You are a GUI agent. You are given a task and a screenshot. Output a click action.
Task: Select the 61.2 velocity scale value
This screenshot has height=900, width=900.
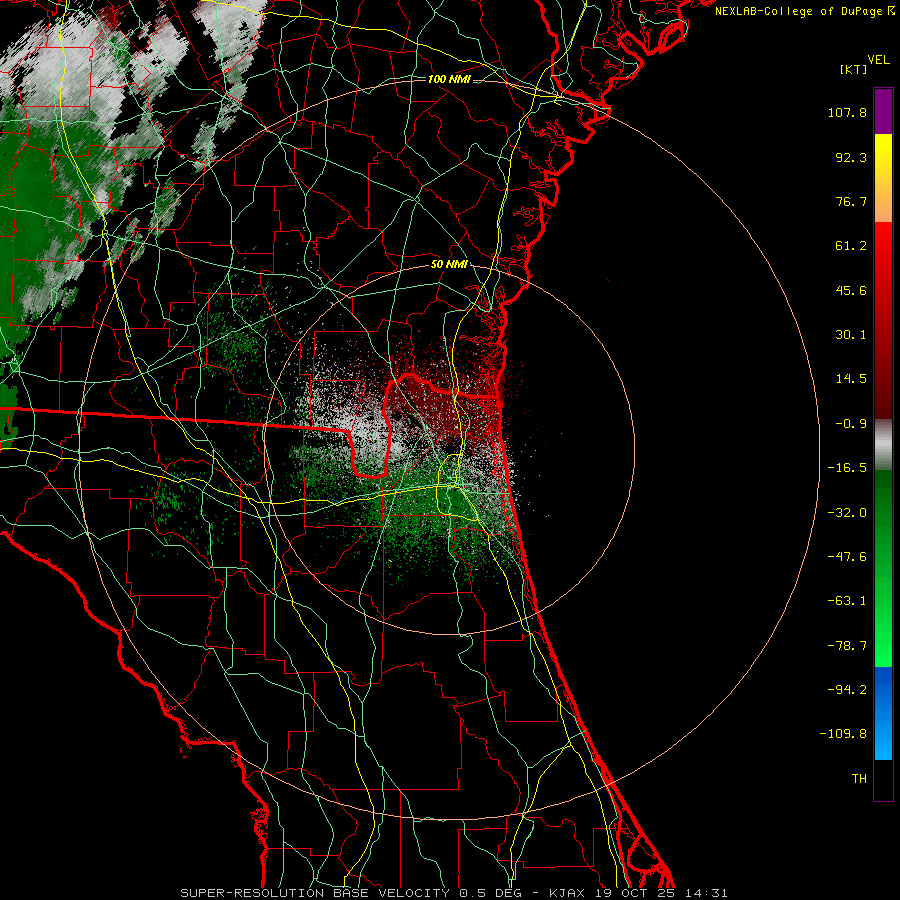[x=851, y=246]
